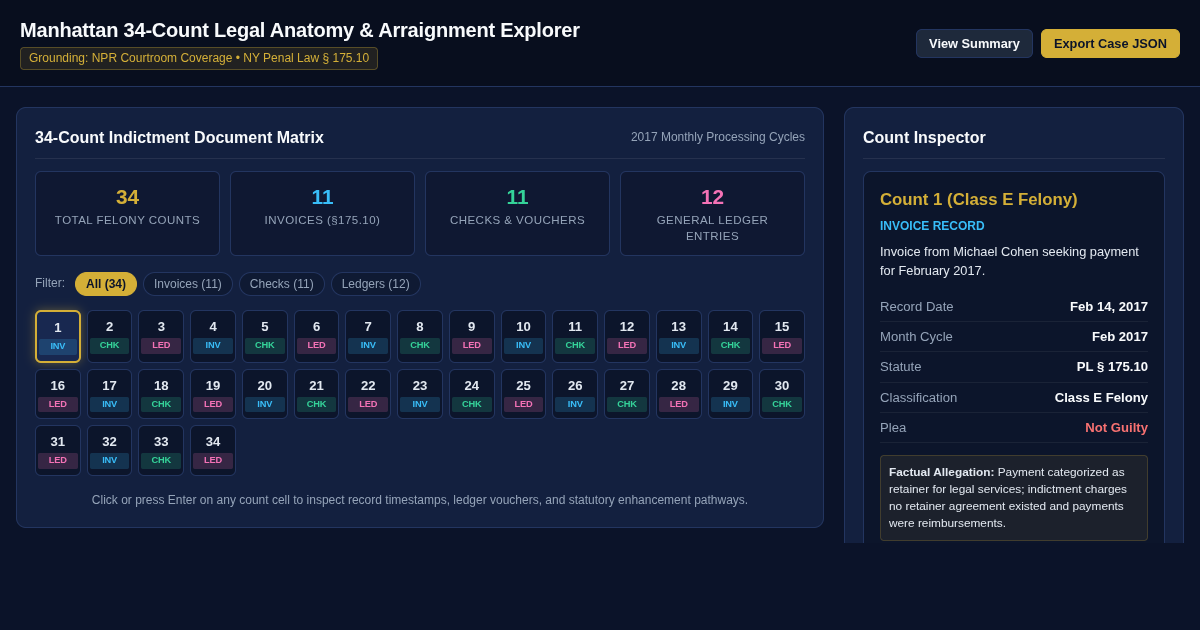Viewport: 1200px width, 630px height.
Task: Inspect count 1 invoice cell
Action: [58, 336]
